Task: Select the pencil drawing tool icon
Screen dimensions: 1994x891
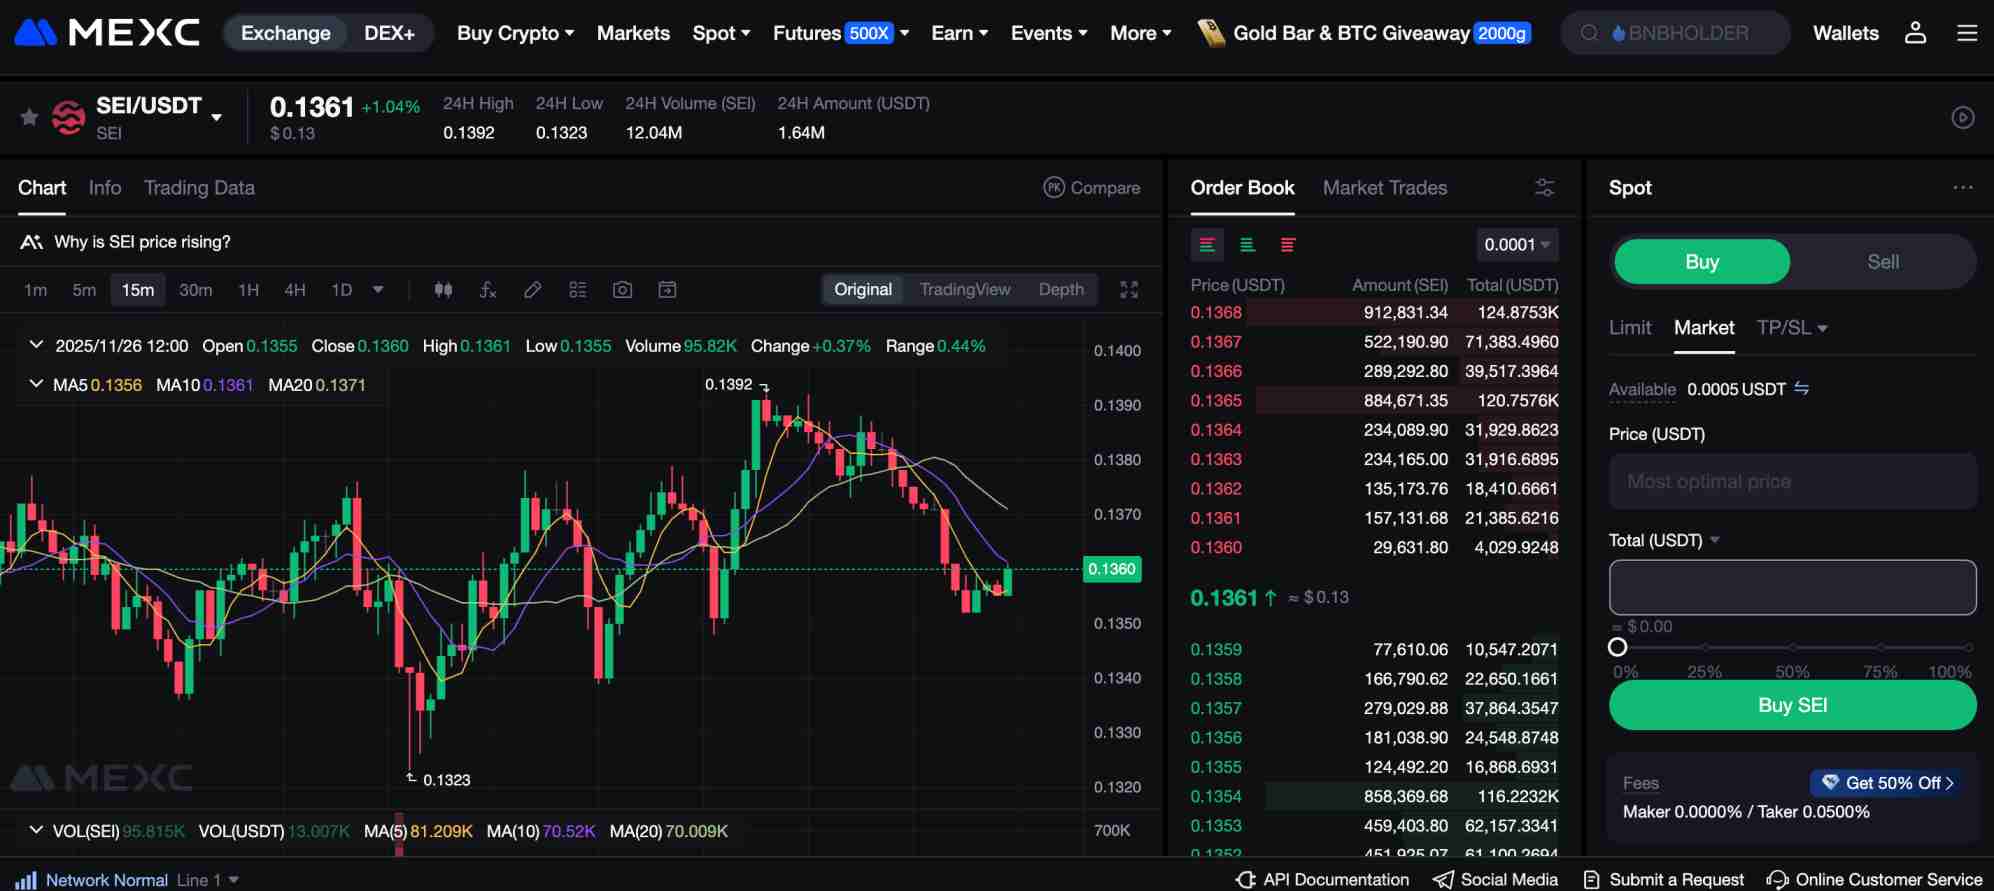Action: point(532,290)
